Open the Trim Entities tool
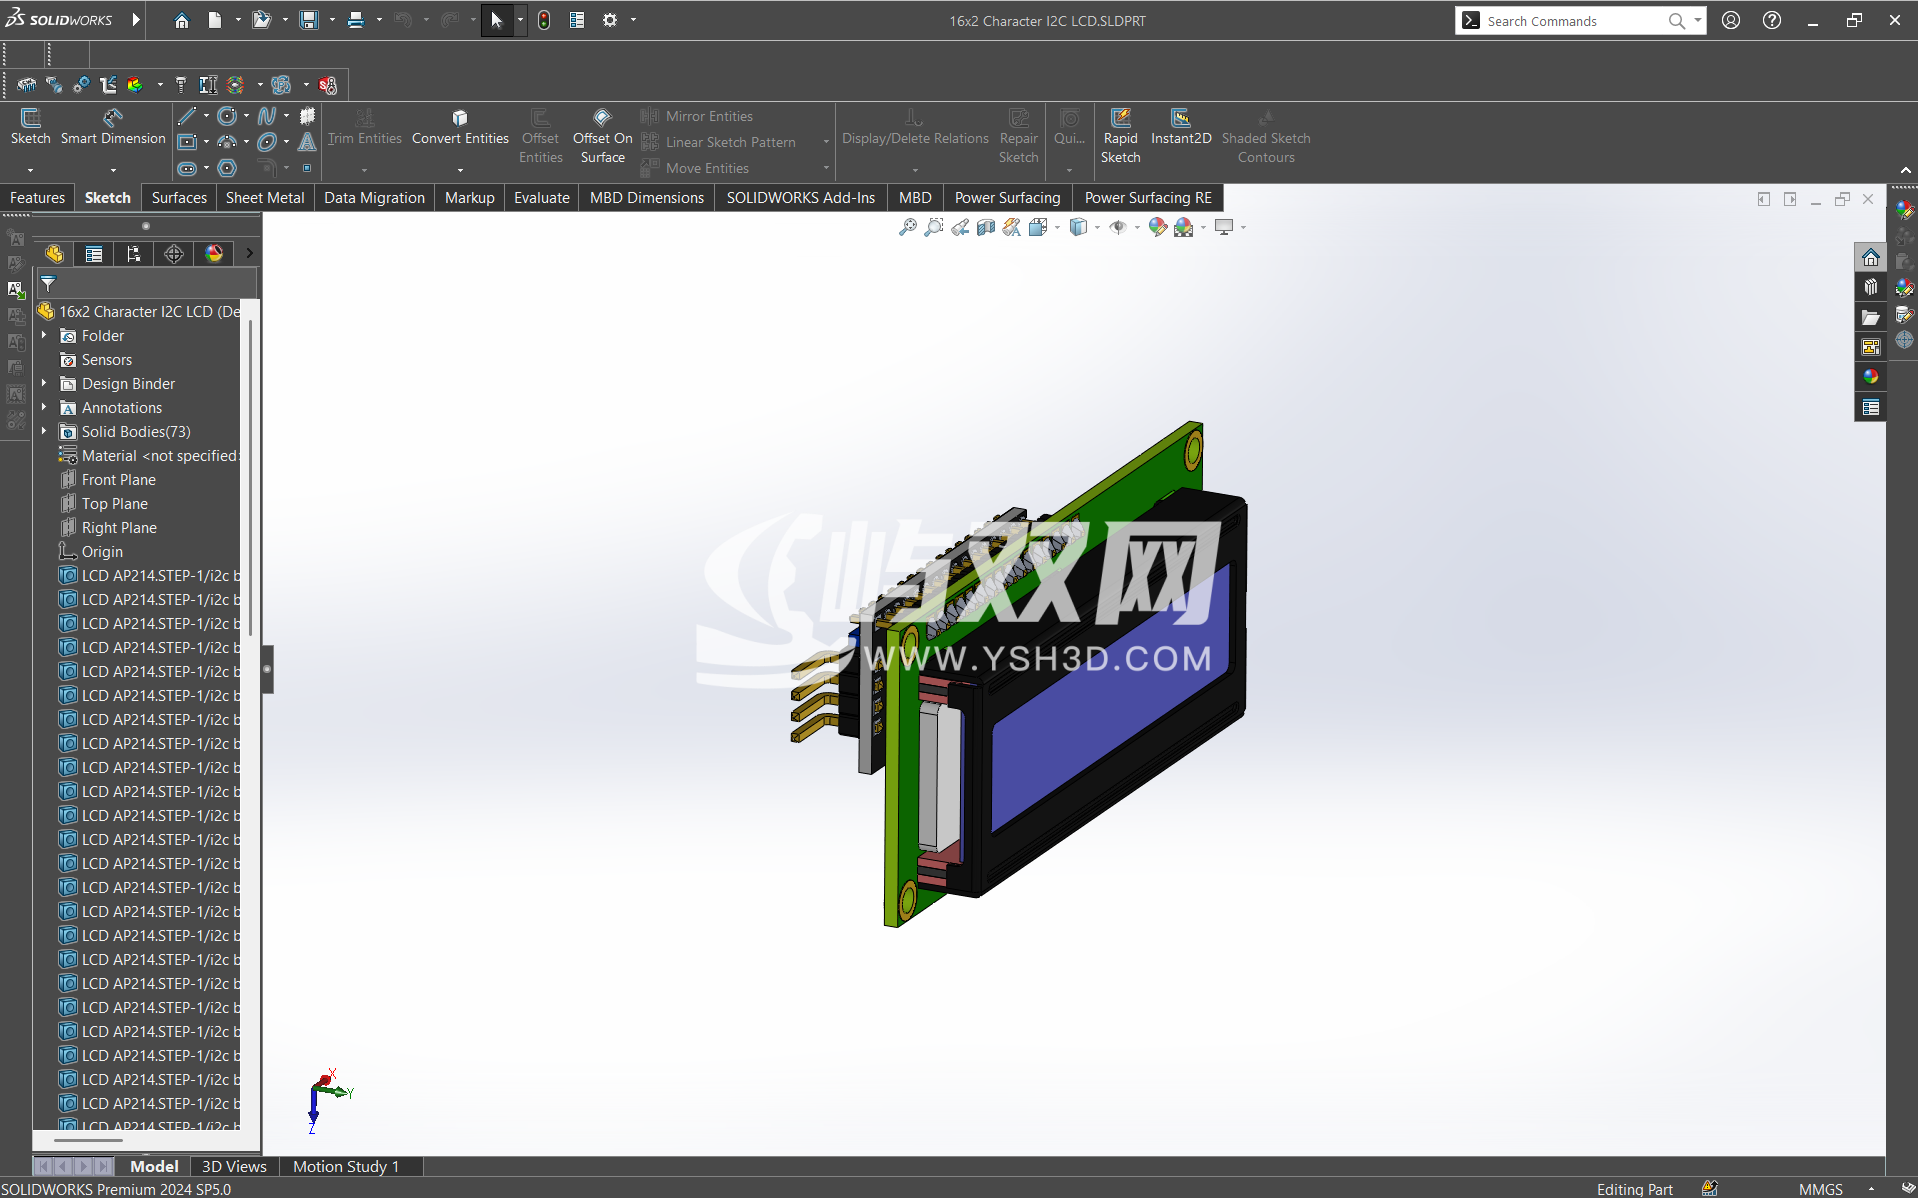The width and height of the screenshot is (1918, 1198). pyautogui.click(x=364, y=130)
